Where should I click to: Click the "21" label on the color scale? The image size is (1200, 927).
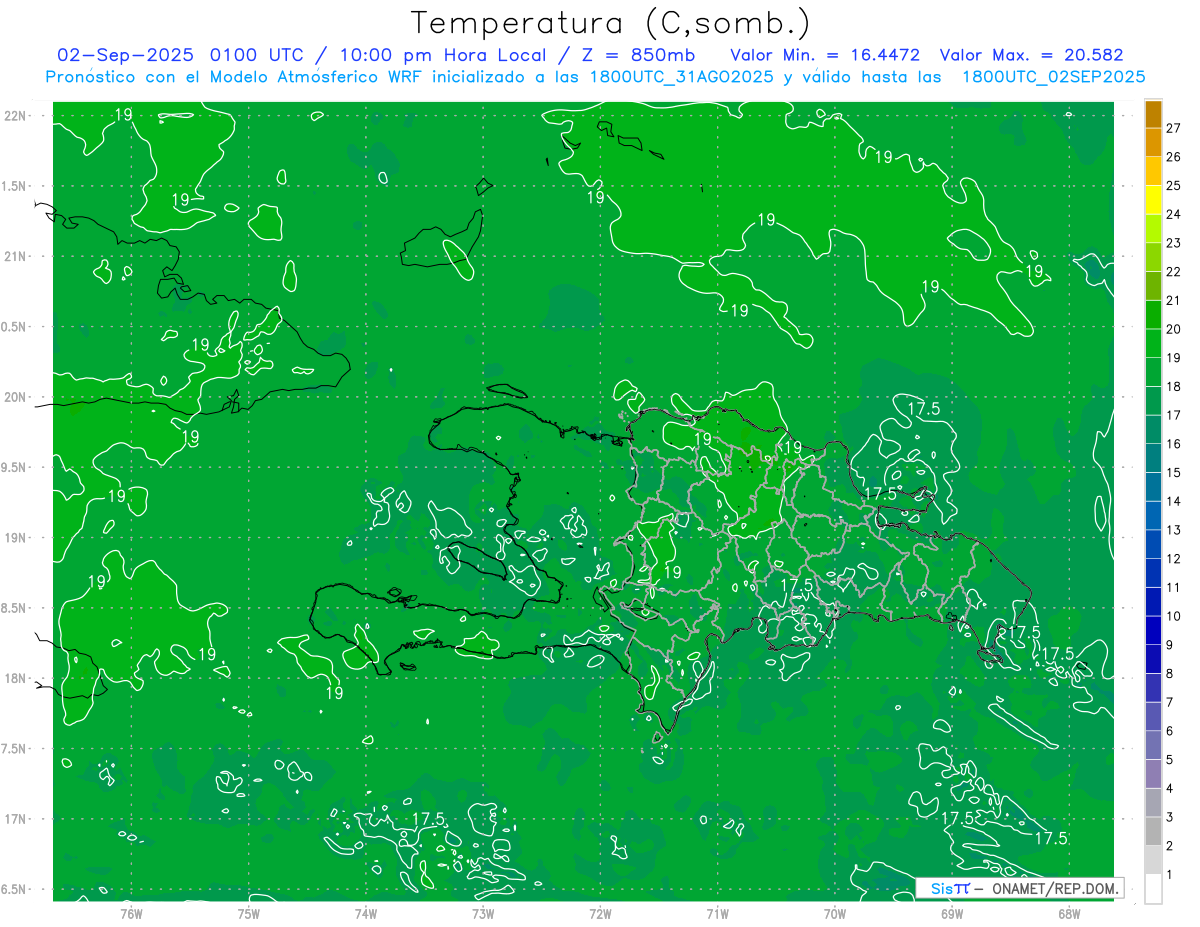tap(1174, 300)
